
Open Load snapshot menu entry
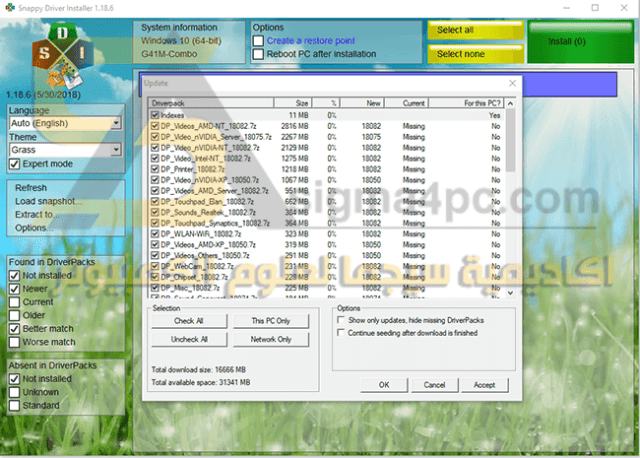[x=49, y=201]
